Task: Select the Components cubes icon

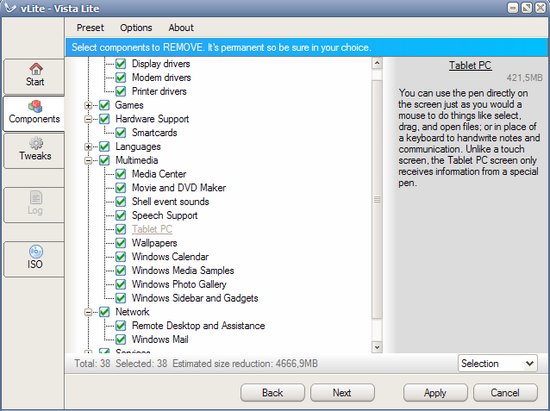Action: tap(35, 106)
